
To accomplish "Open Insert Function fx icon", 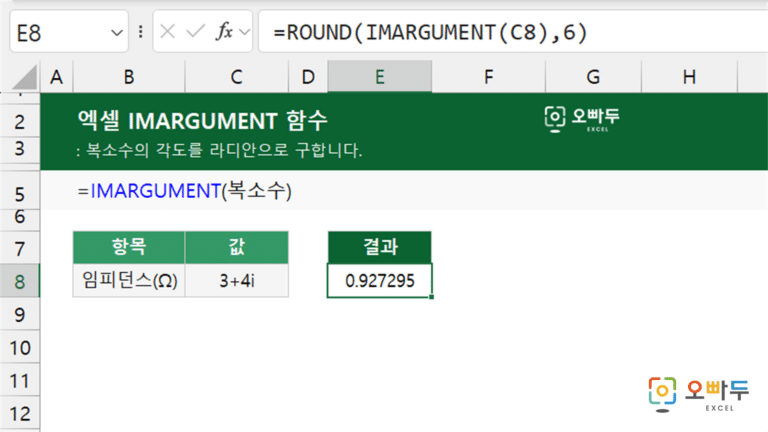I will 224,32.
